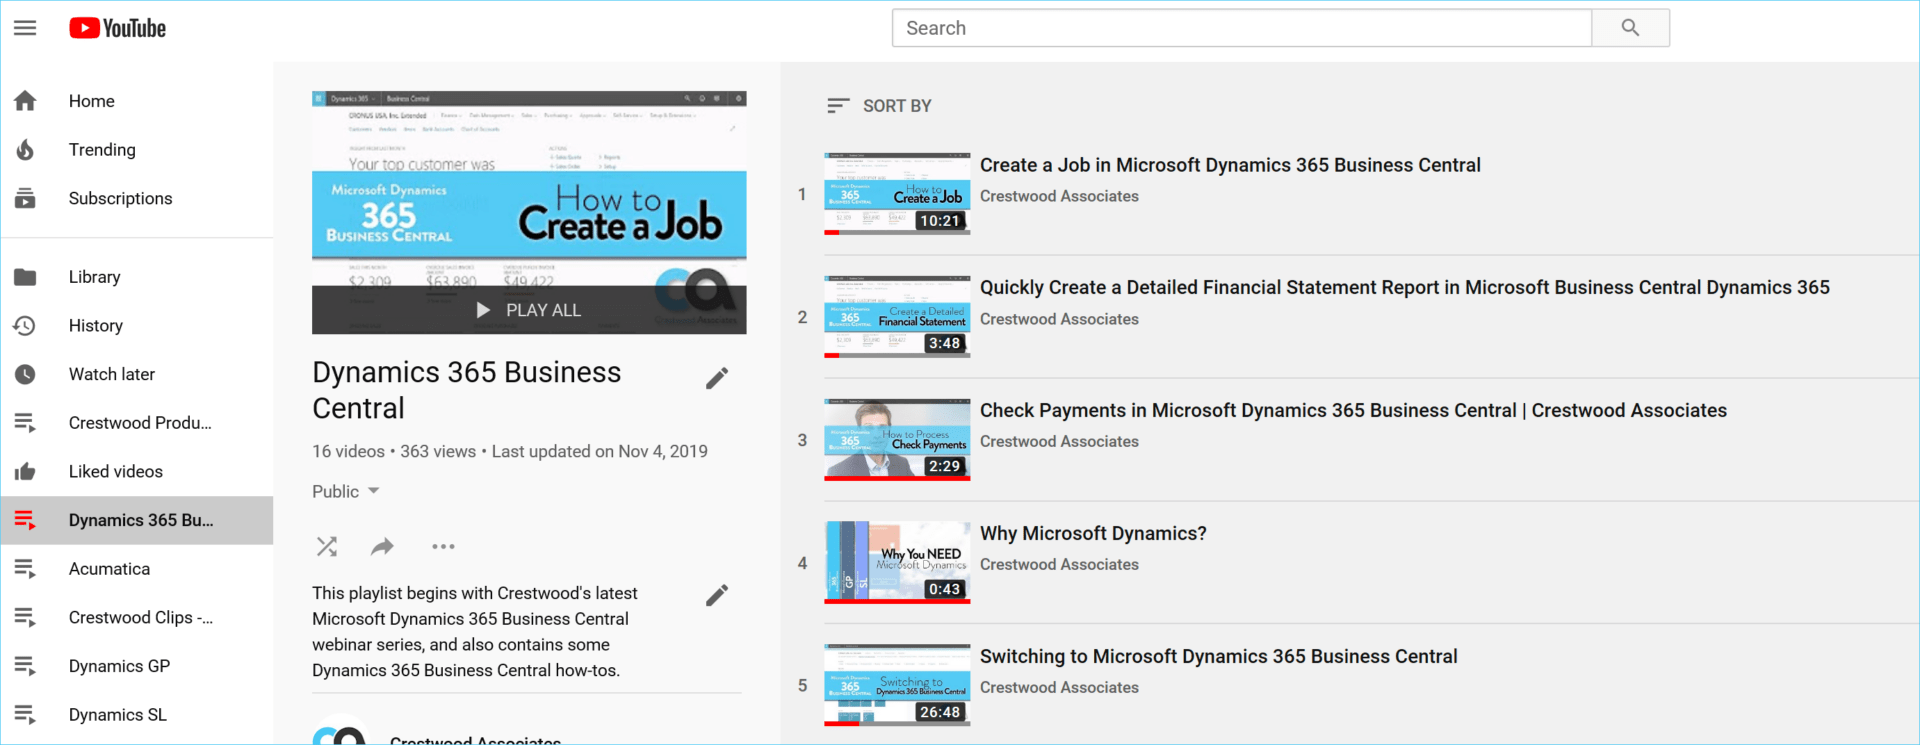This screenshot has height=745, width=1920.
Task: Click the Crestwood Clips playlist icon
Action: (25, 617)
